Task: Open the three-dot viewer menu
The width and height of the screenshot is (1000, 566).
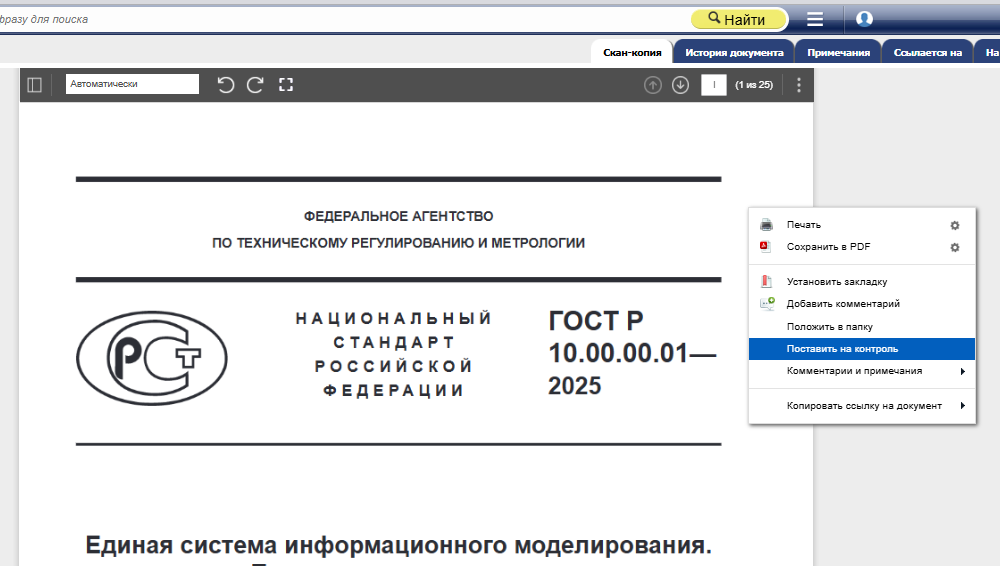Action: tap(798, 85)
